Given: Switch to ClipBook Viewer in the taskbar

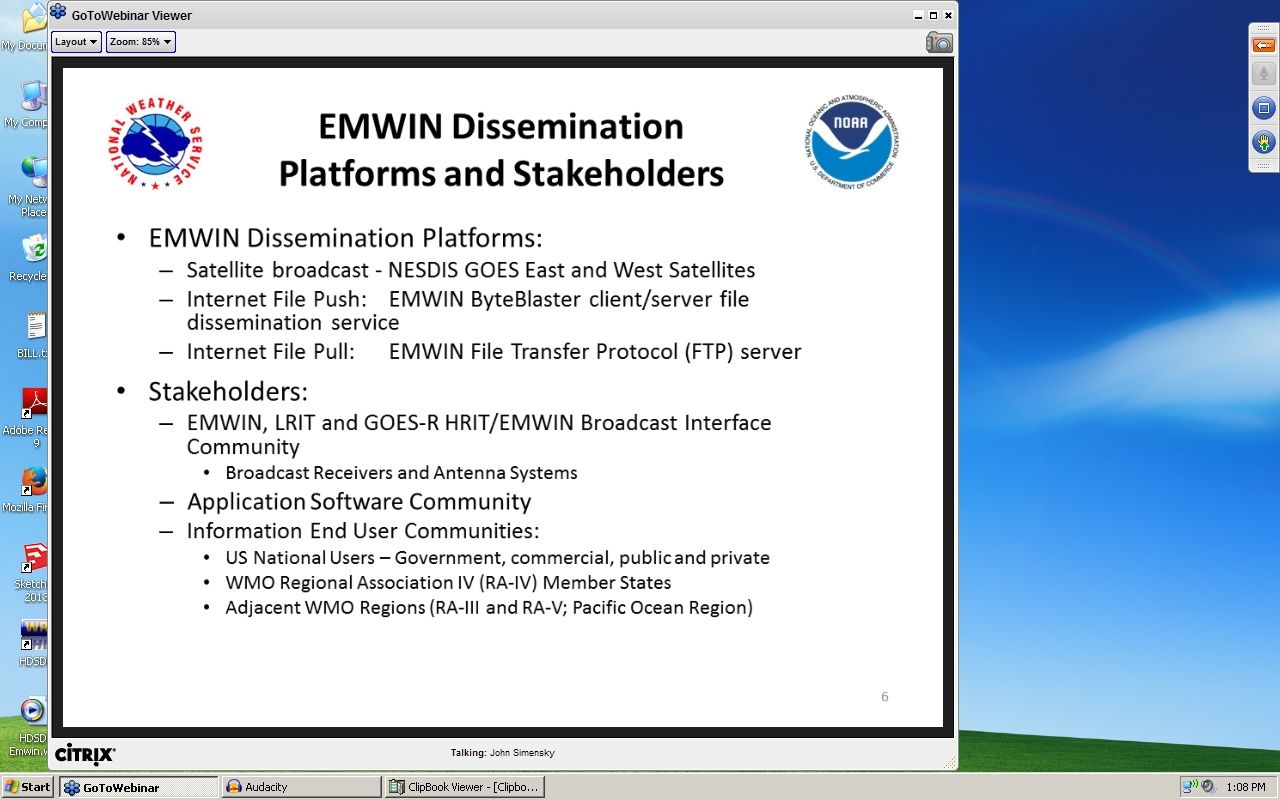Looking at the screenshot, I should tap(465, 787).
